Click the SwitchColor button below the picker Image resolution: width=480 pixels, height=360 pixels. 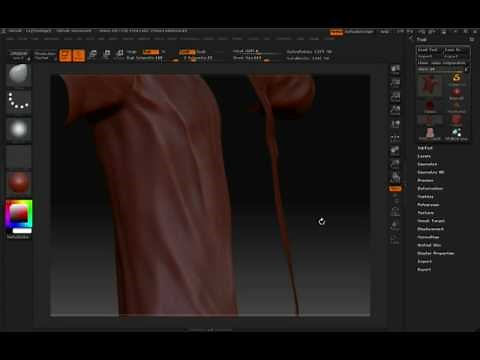(18, 237)
